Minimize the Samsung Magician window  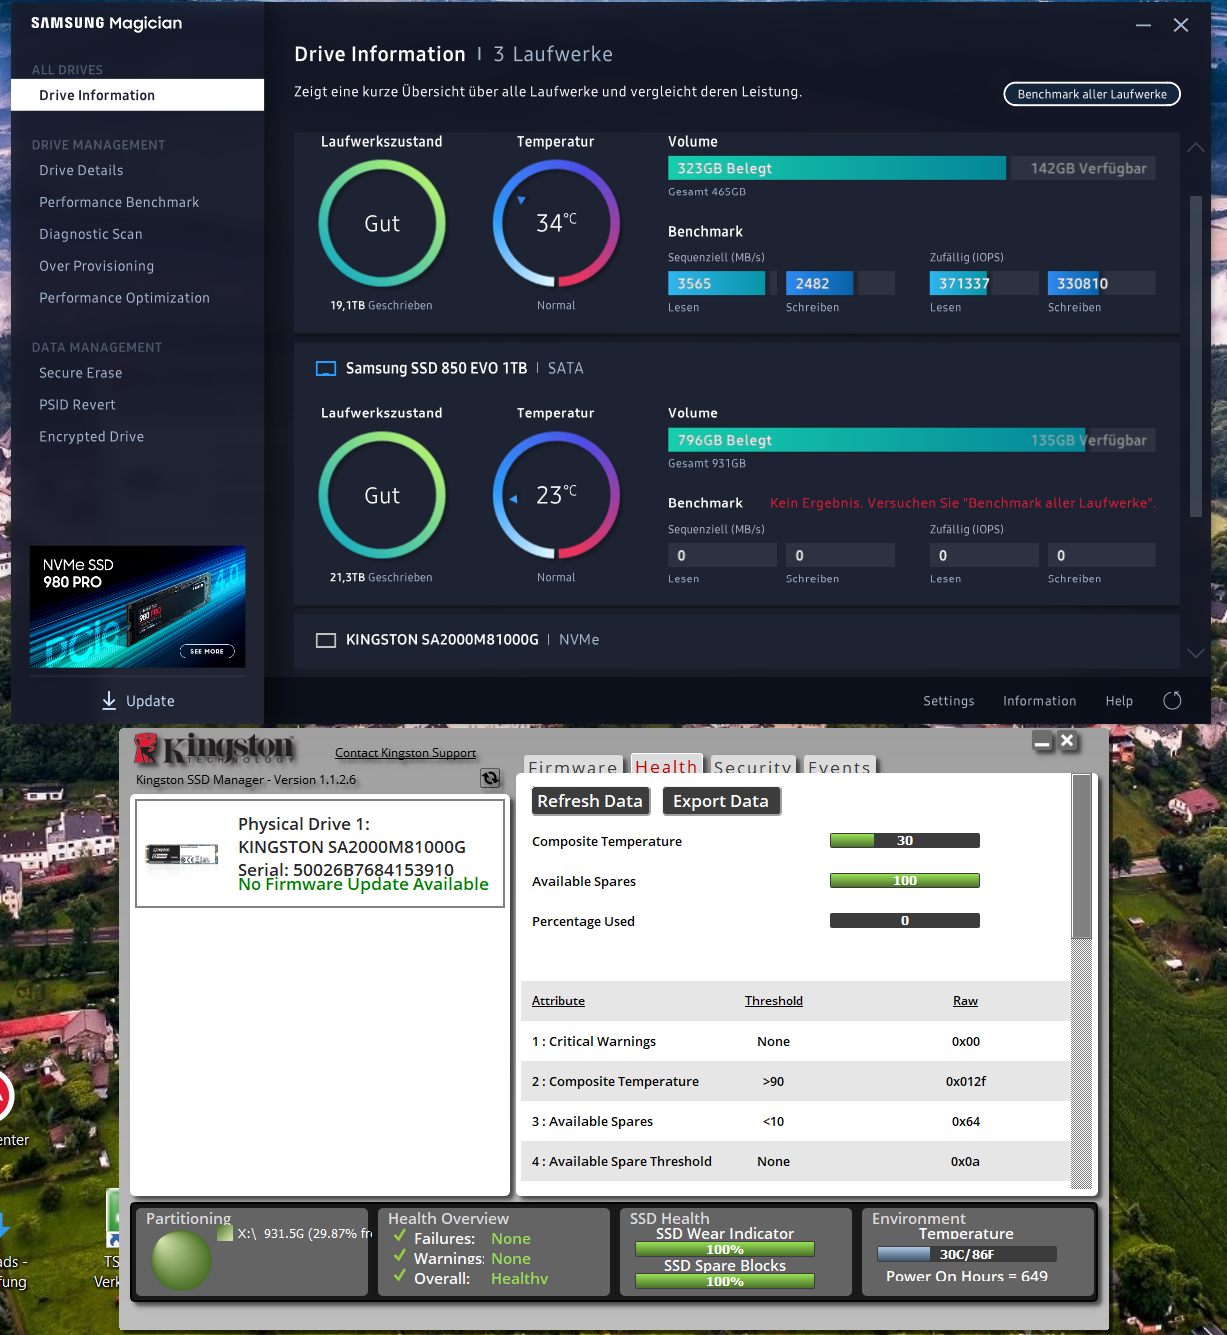pos(1143,25)
